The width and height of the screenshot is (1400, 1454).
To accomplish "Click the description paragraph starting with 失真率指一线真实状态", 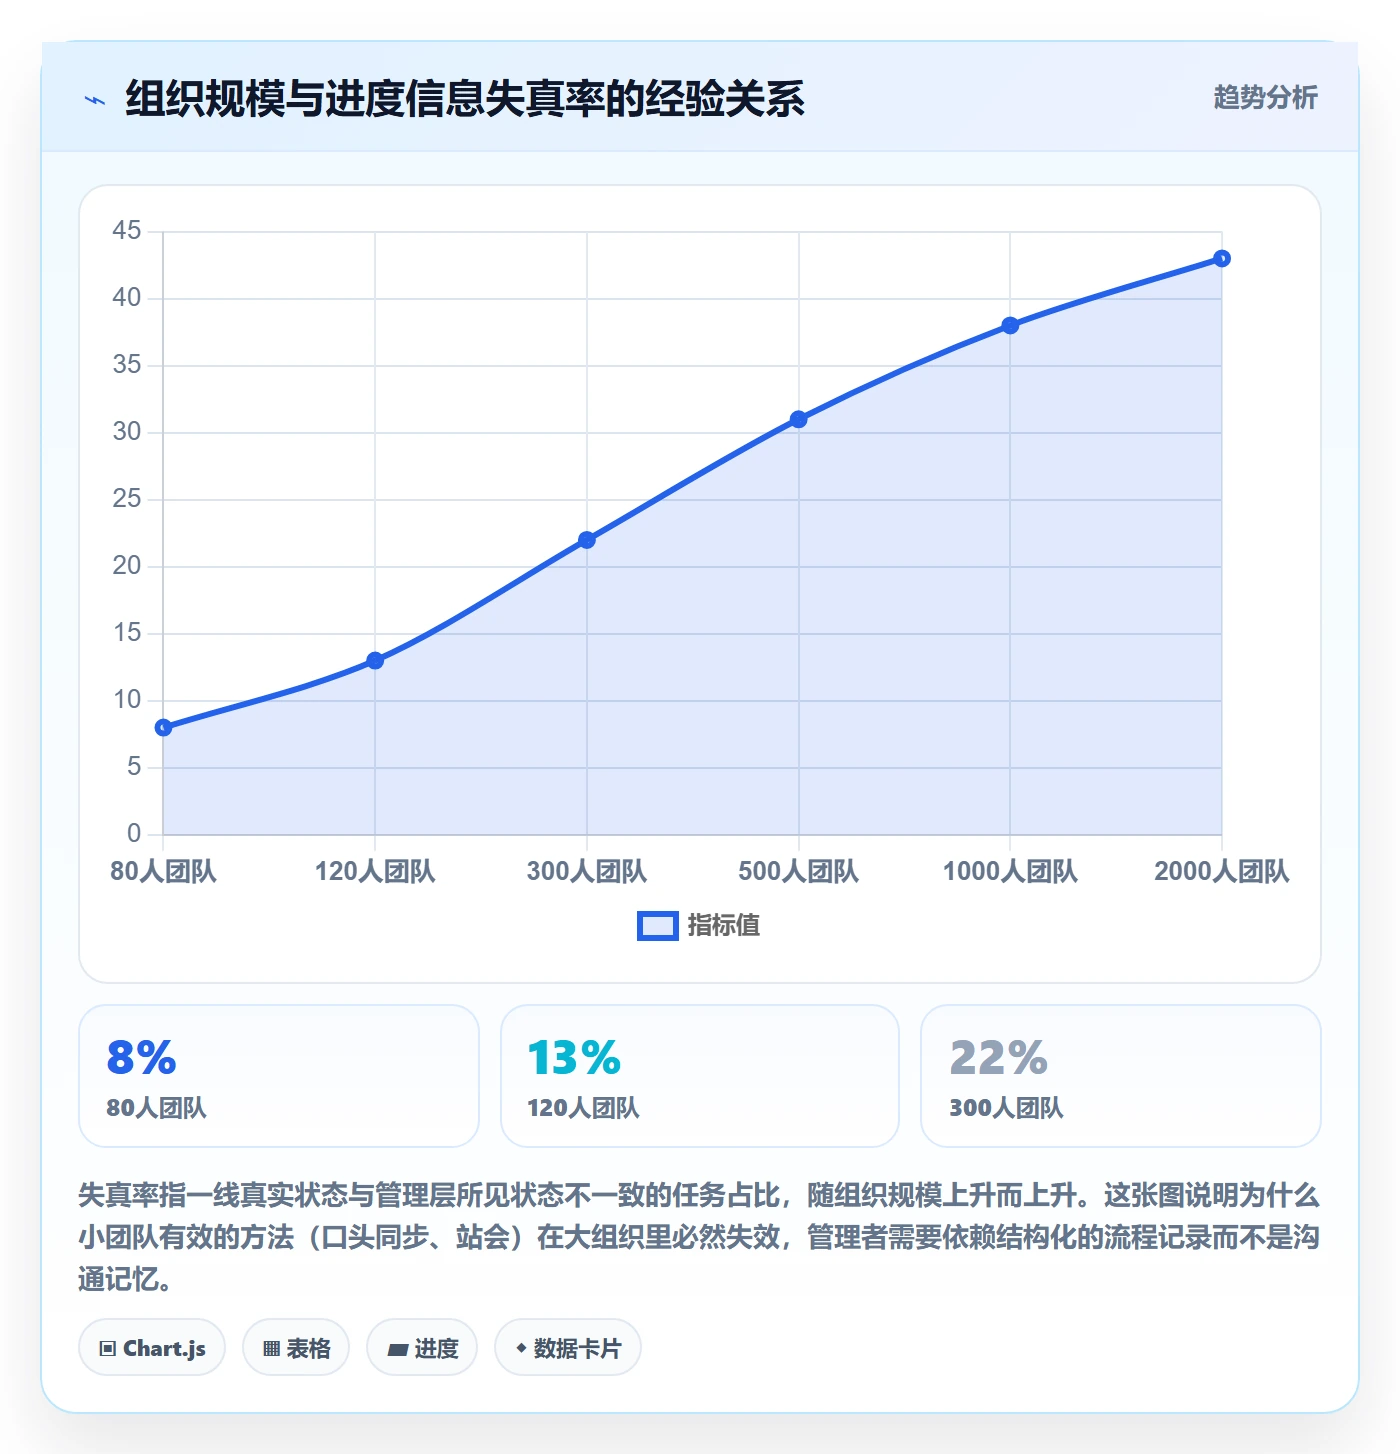I will pyautogui.click(x=699, y=1237).
